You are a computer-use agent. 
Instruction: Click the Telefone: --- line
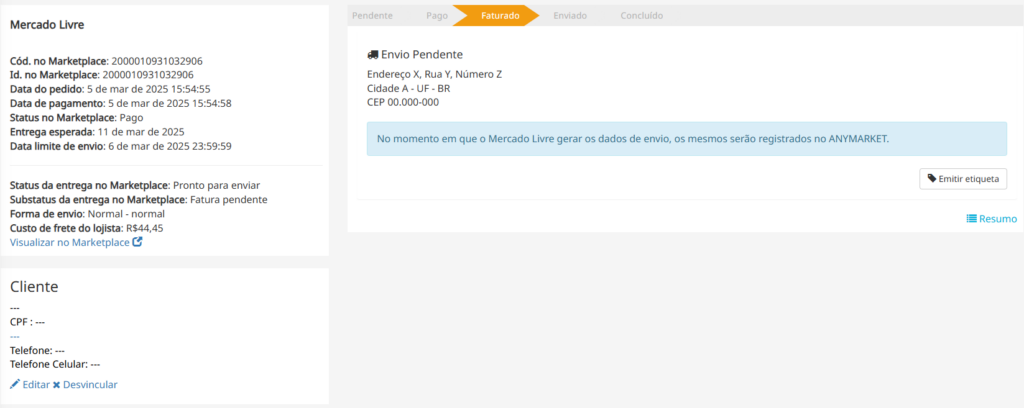(x=37, y=350)
